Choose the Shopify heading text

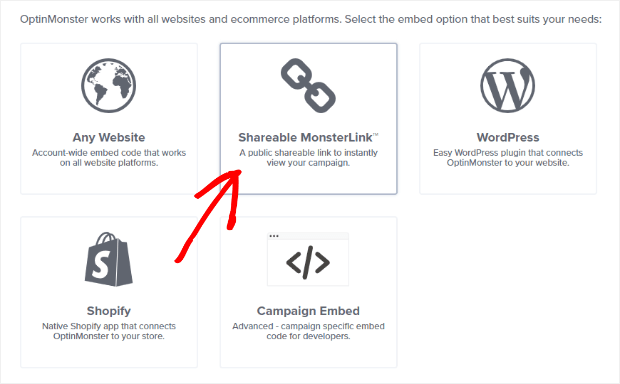click(109, 311)
